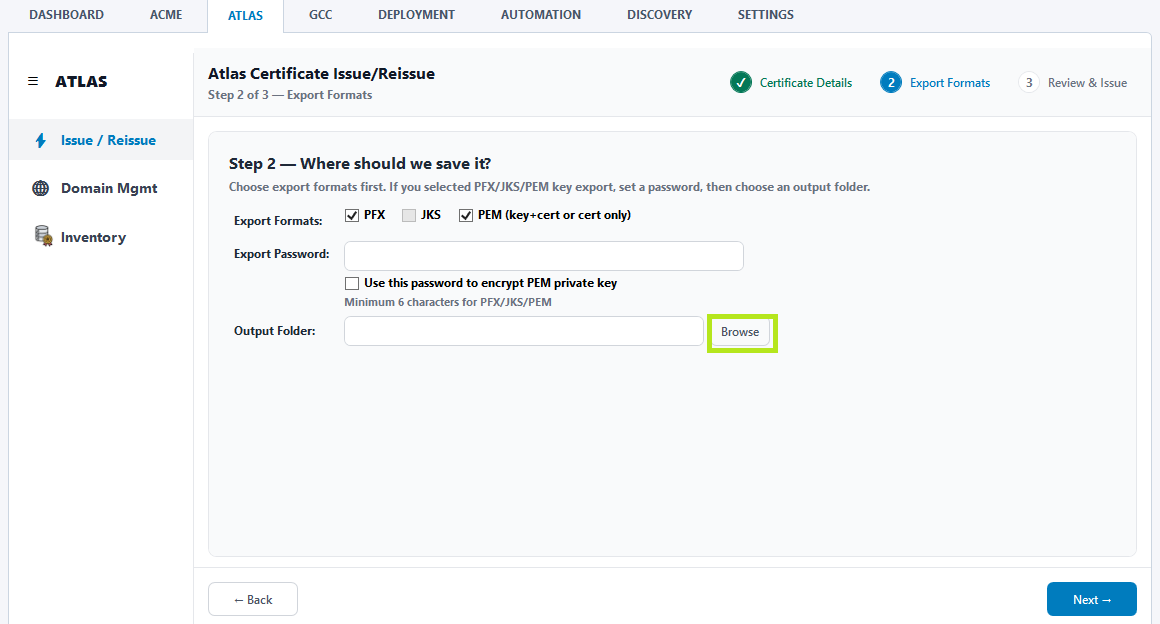Click the Inventory database icon
The height and width of the screenshot is (624, 1160).
[43, 236]
